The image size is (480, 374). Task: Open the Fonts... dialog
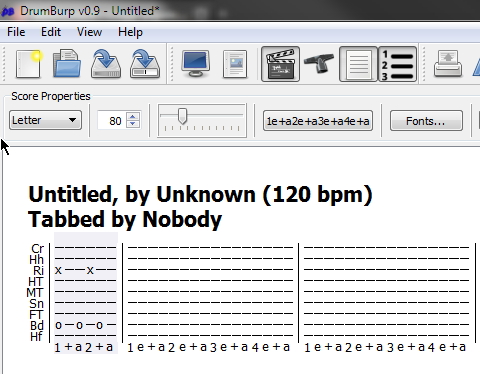tap(426, 121)
